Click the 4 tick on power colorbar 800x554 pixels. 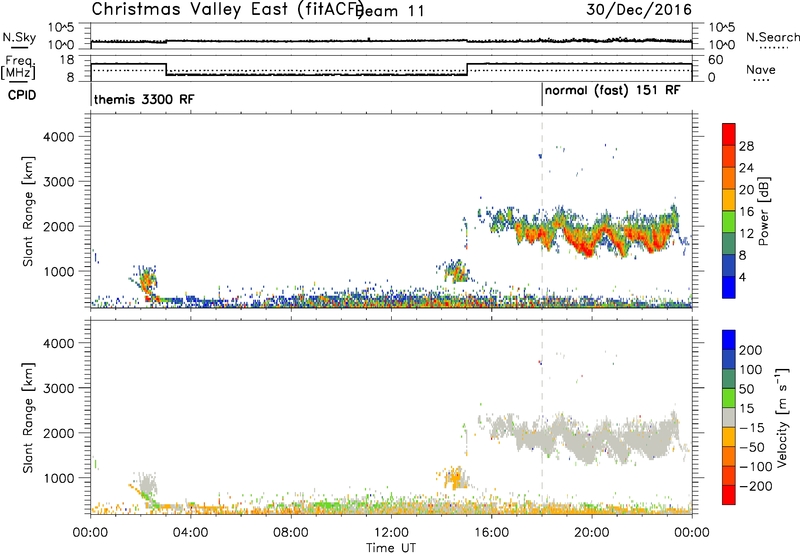click(743, 277)
